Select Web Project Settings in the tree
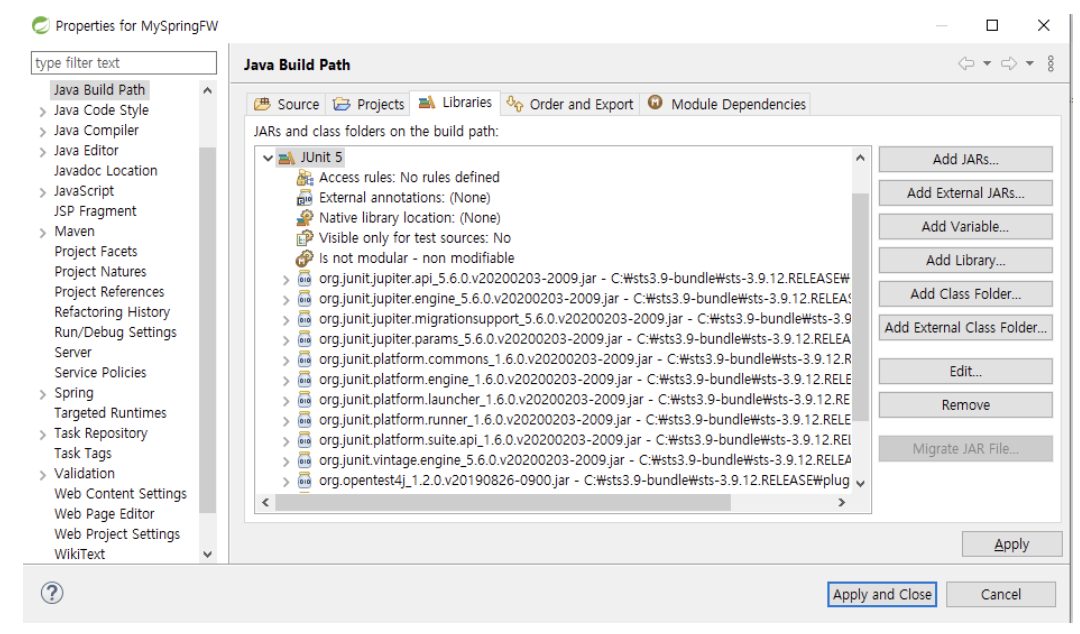 pyautogui.click(x=117, y=534)
